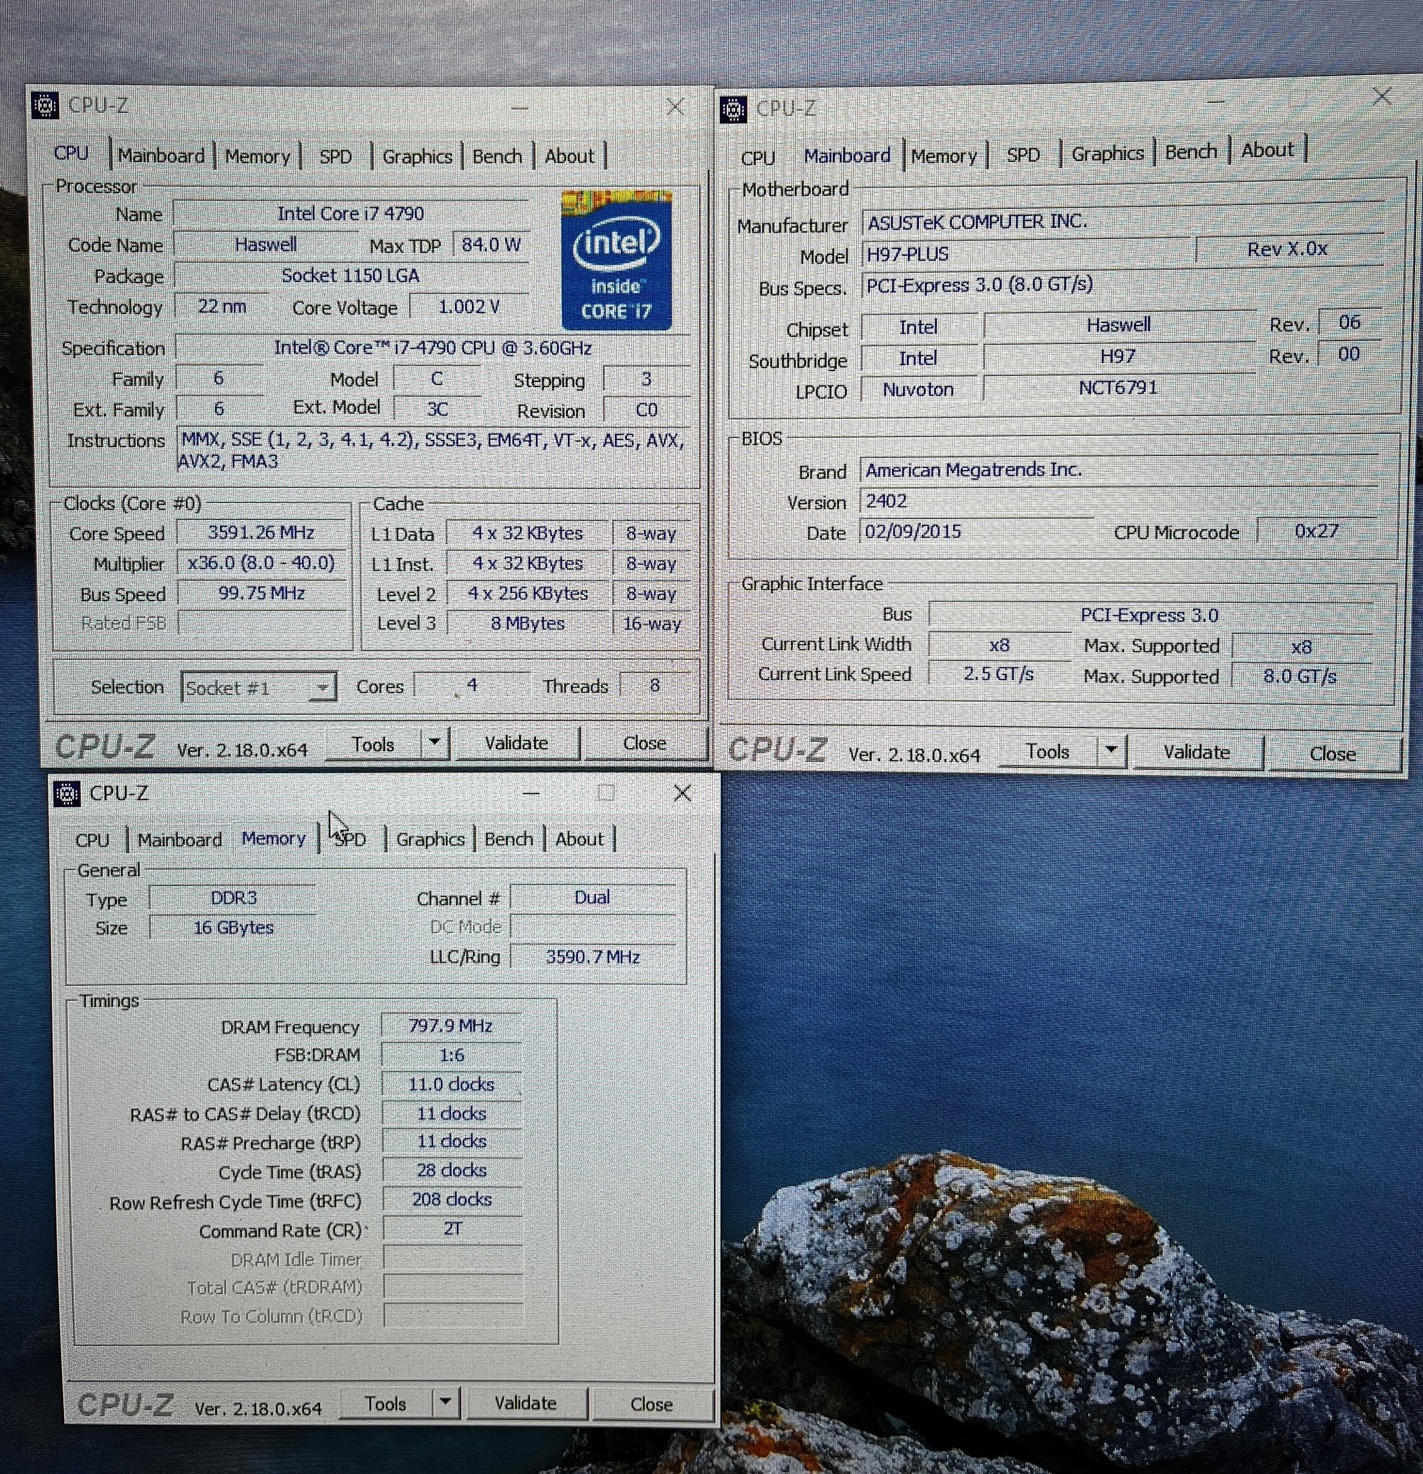Click CAS# Latency value 11.0 clocks
Viewport: 1423px width, 1474px height.
click(451, 1084)
